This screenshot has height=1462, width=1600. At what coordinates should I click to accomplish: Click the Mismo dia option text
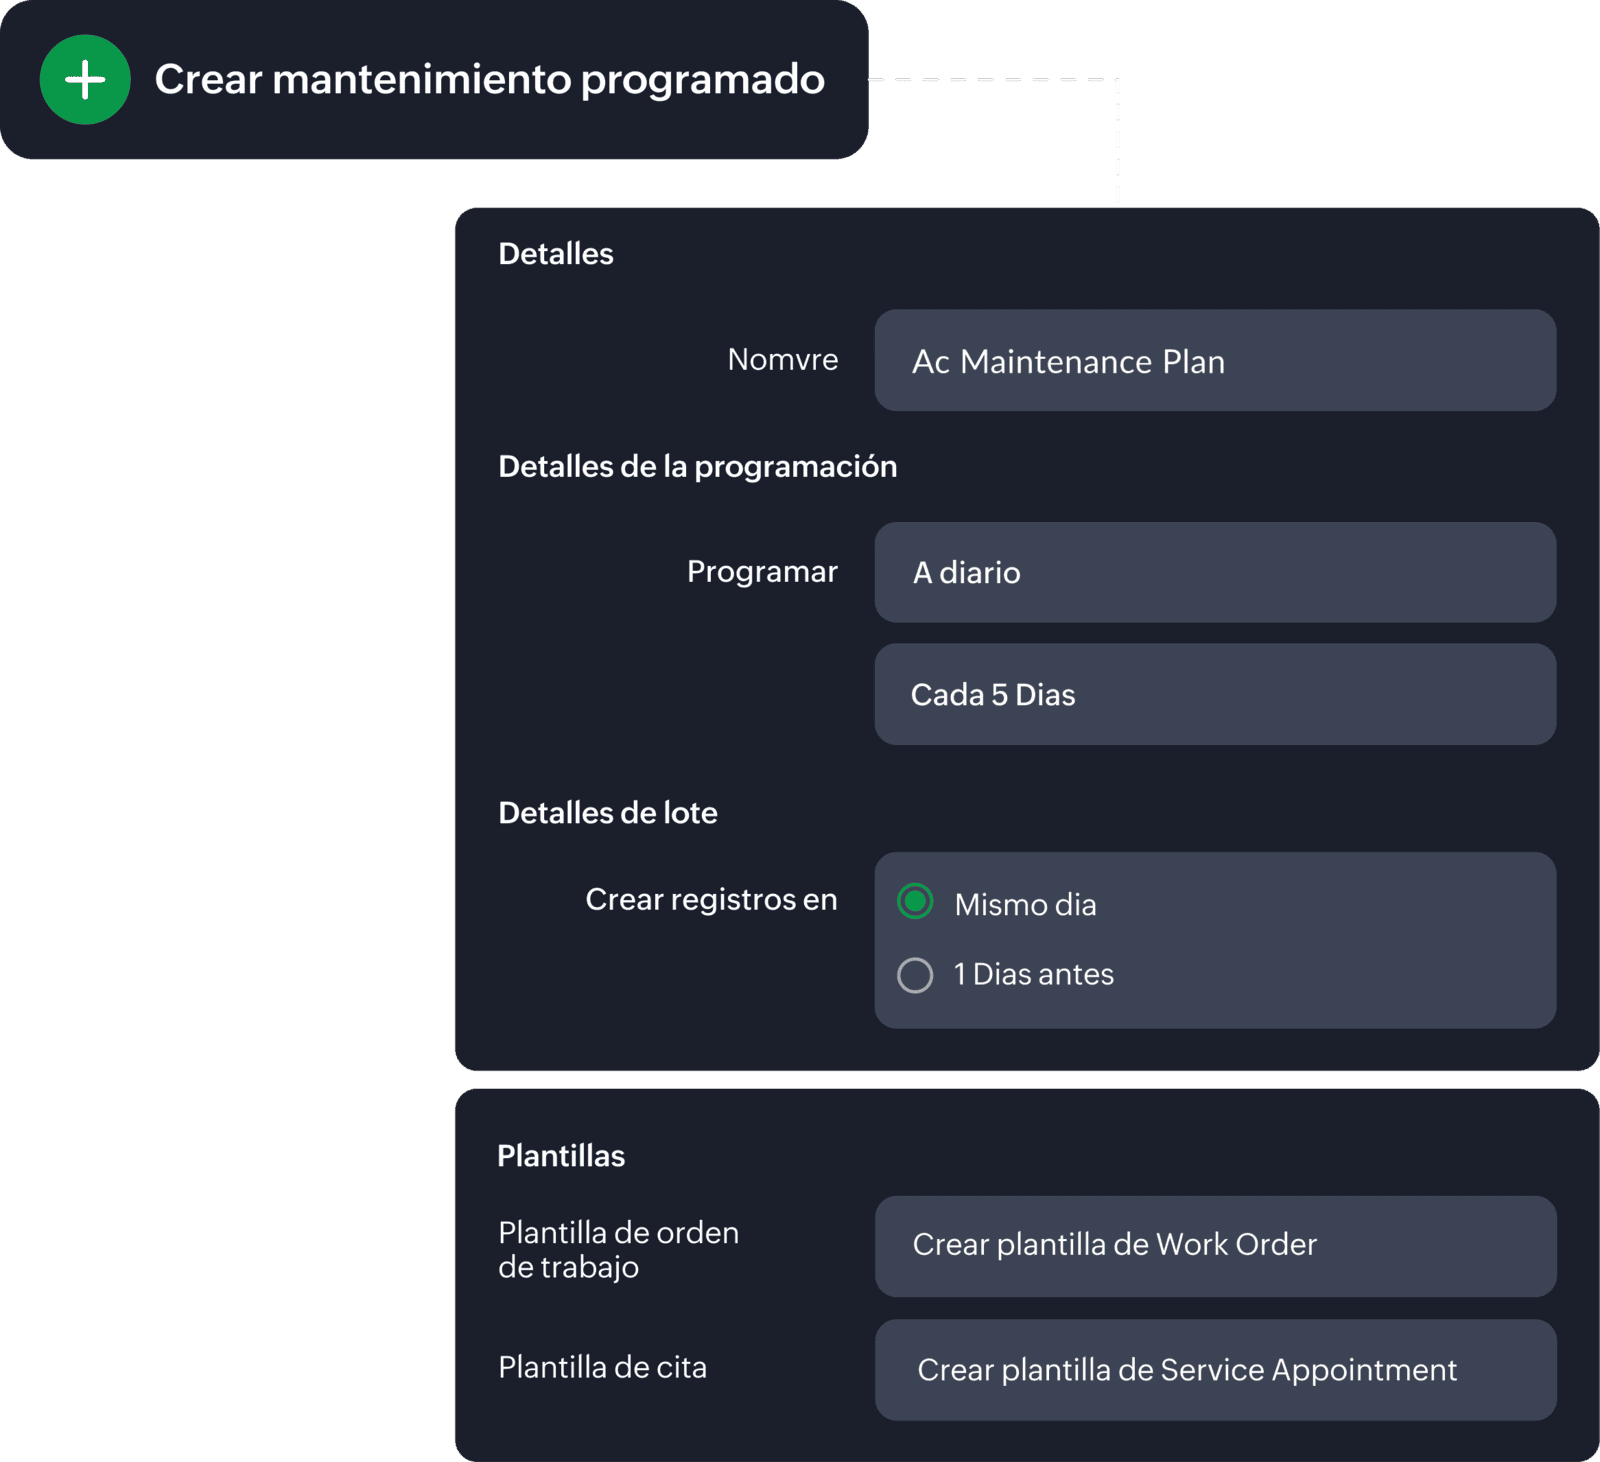coord(1025,905)
